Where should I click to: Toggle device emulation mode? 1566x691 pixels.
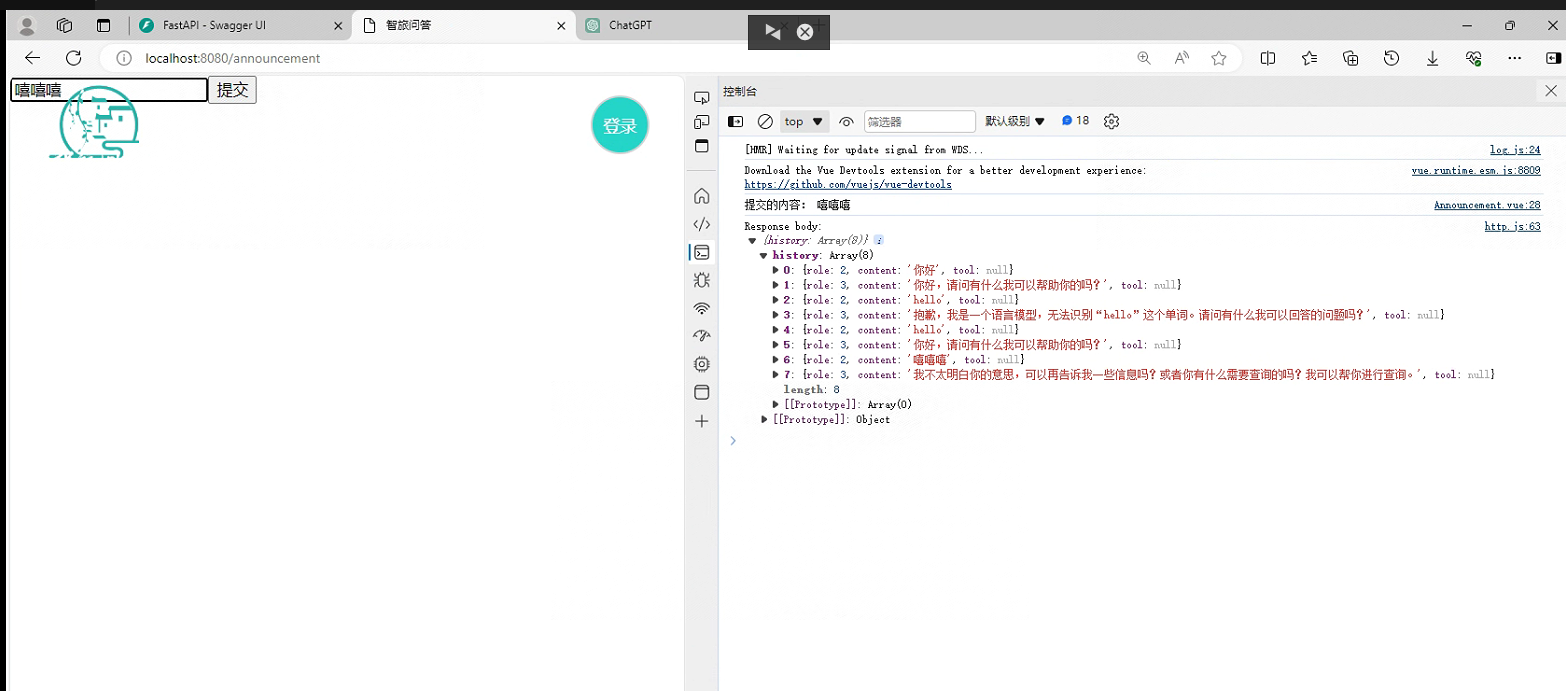pos(701,122)
